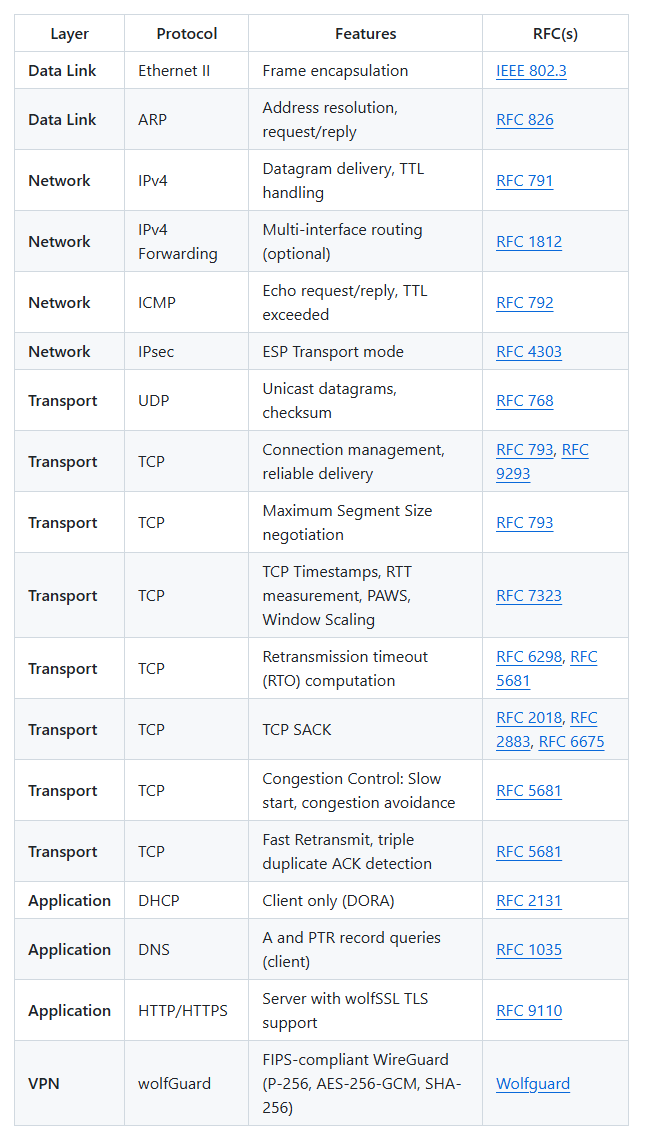Click the HTTP/HTTPS protocol cell

[182, 1011]
